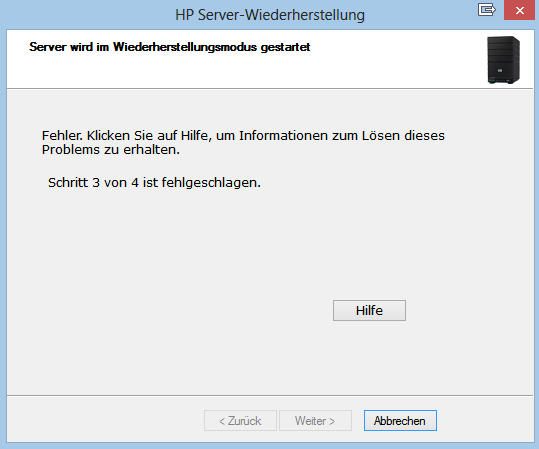This screenshot has height=449, width=539.
Task: Click the word 'fehlgeschlagen' in the status line
Action: point(211,183)
